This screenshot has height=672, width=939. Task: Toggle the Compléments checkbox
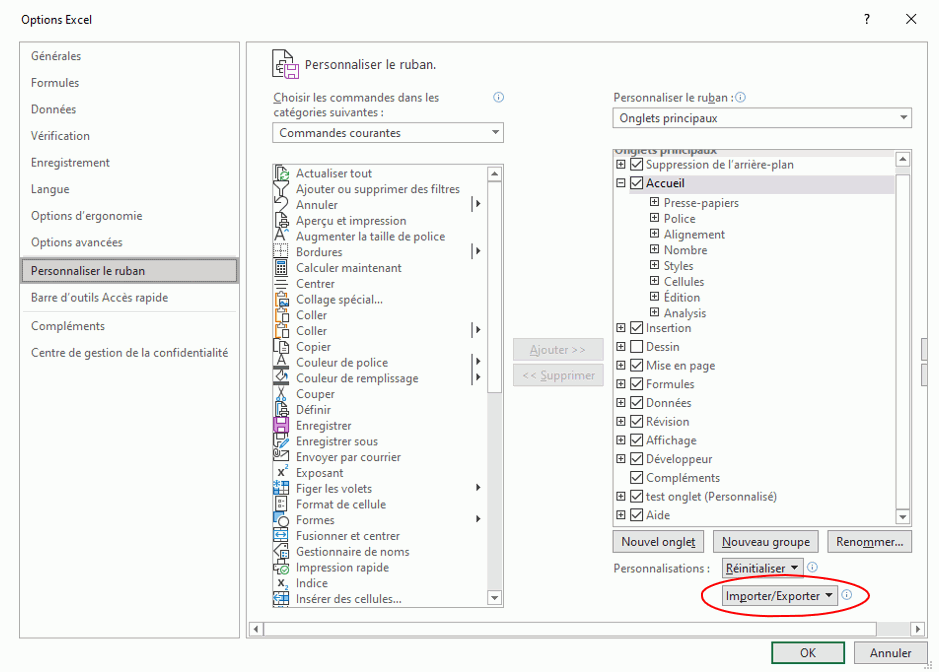pyautogui.click(x=637, y=477)
